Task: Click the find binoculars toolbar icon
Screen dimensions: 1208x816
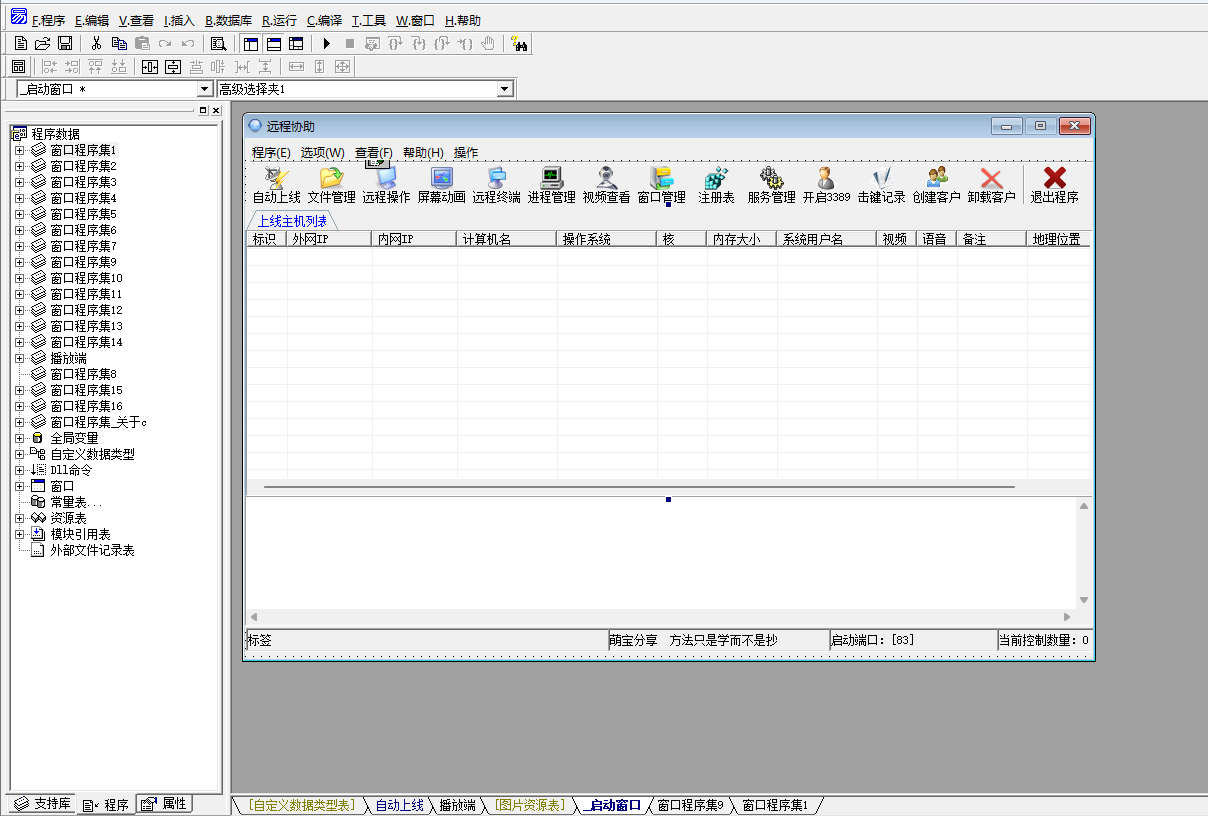Action: [x=519, y=43]
